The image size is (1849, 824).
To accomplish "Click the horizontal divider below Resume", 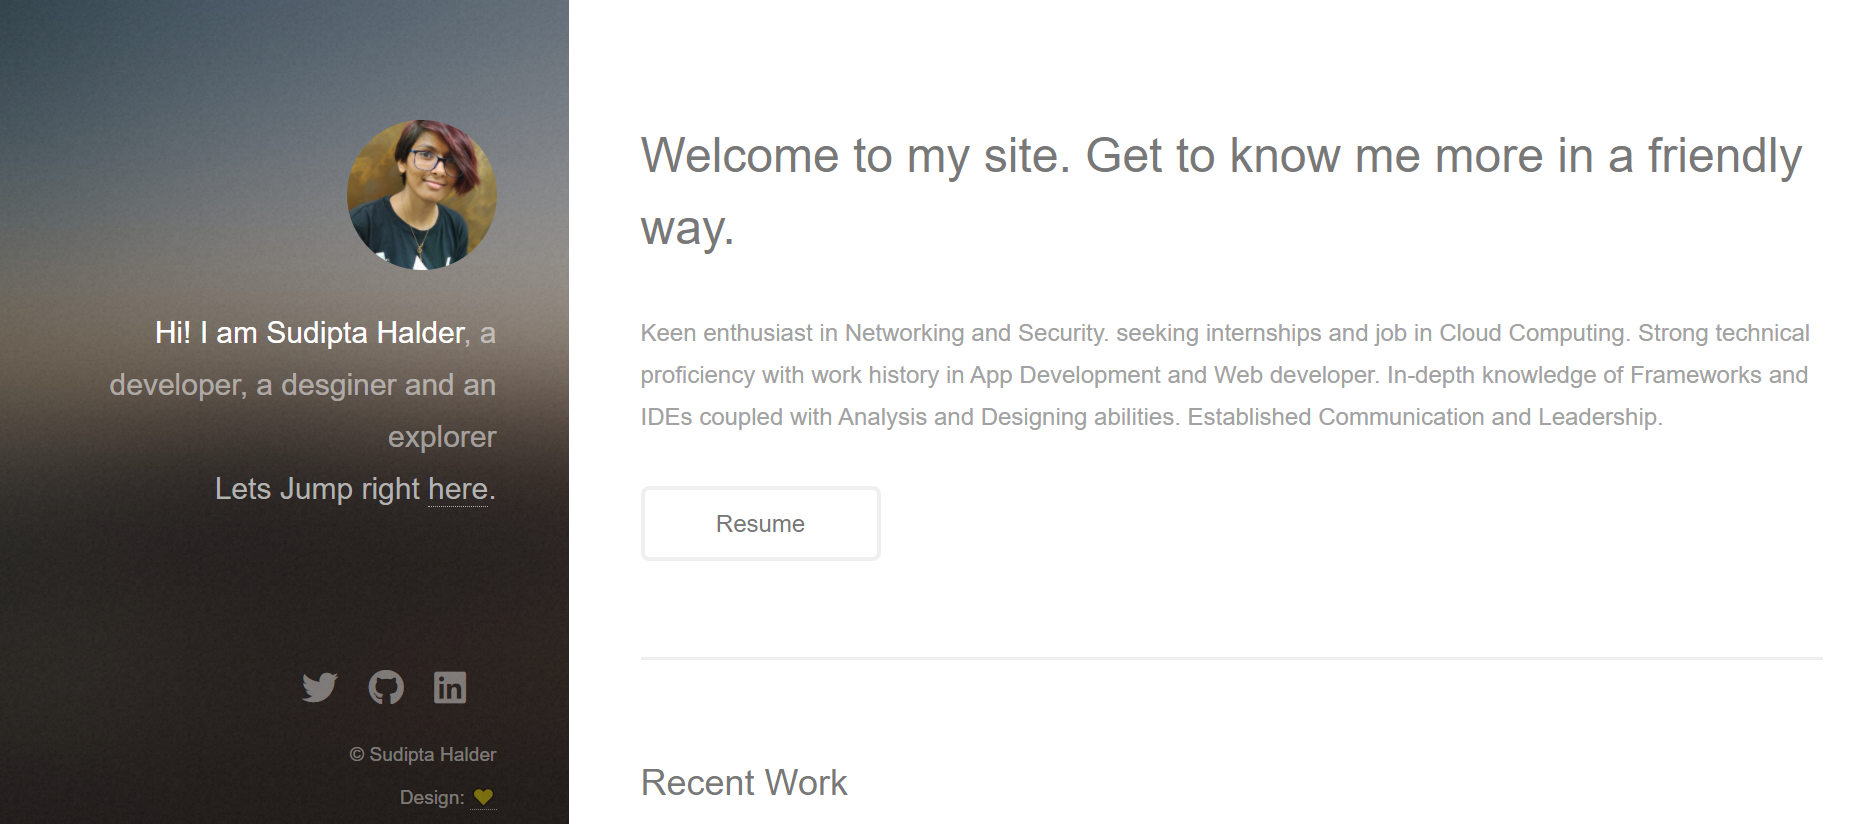I will [1231, 659].
